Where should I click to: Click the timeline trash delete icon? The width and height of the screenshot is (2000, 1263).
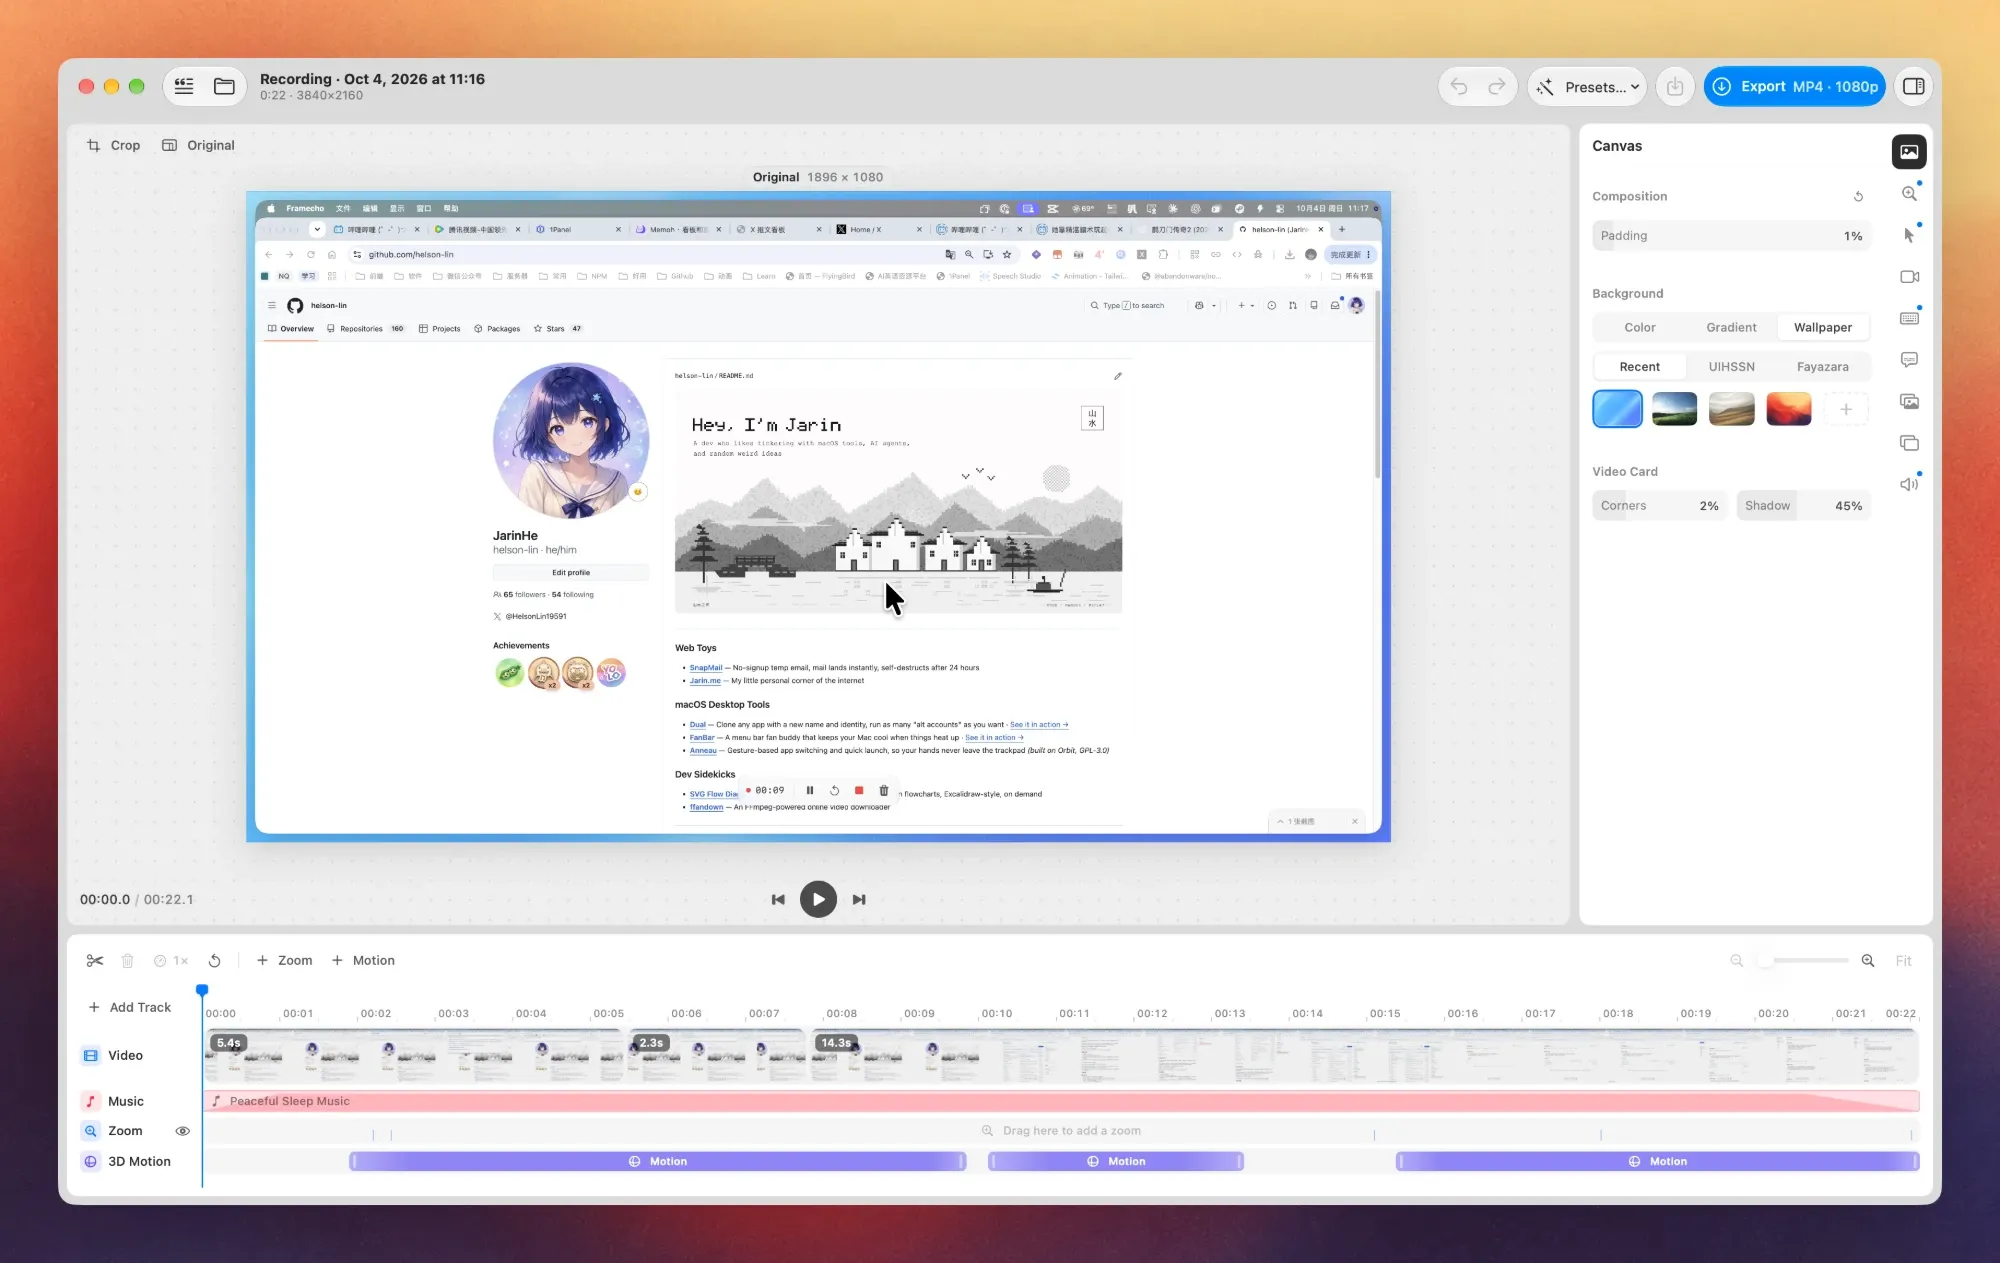pyautogui.click(x=127, y=960)
